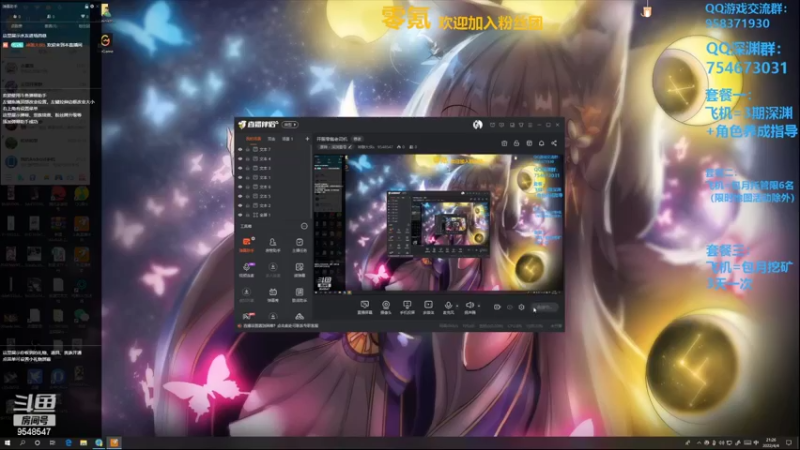Image resolution: width=800 pixels, height=450 pixels.
Task: Open the orange danmu assistant tool
Action: [246, 244]
